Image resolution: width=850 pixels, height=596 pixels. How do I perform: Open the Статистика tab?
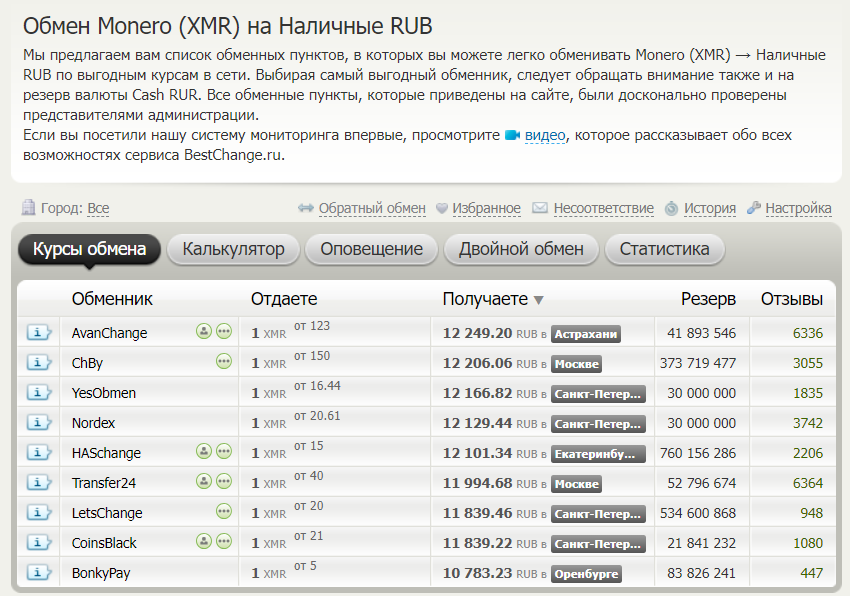(x=665, y=249)
